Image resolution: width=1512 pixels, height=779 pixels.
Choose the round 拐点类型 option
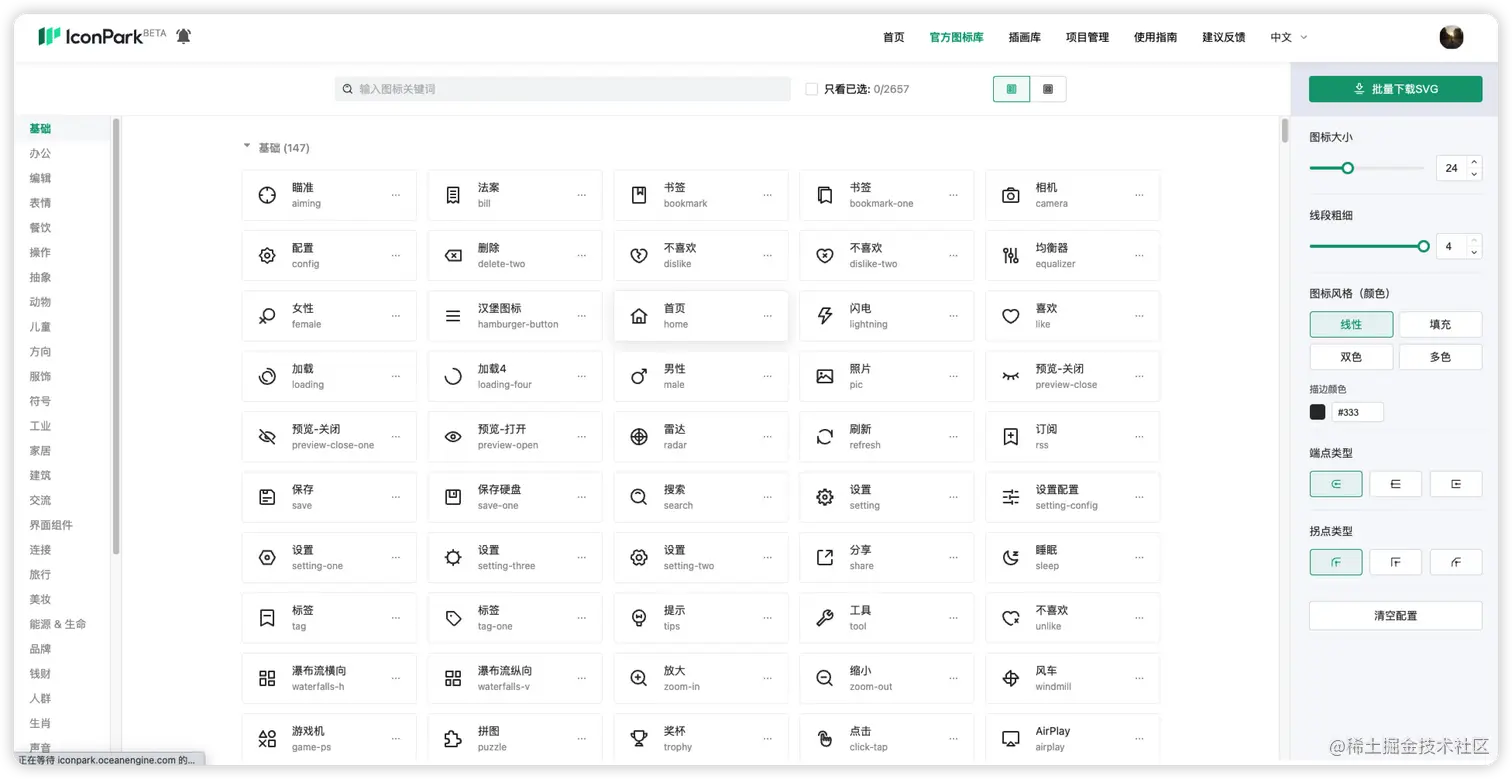[1336, 562]
